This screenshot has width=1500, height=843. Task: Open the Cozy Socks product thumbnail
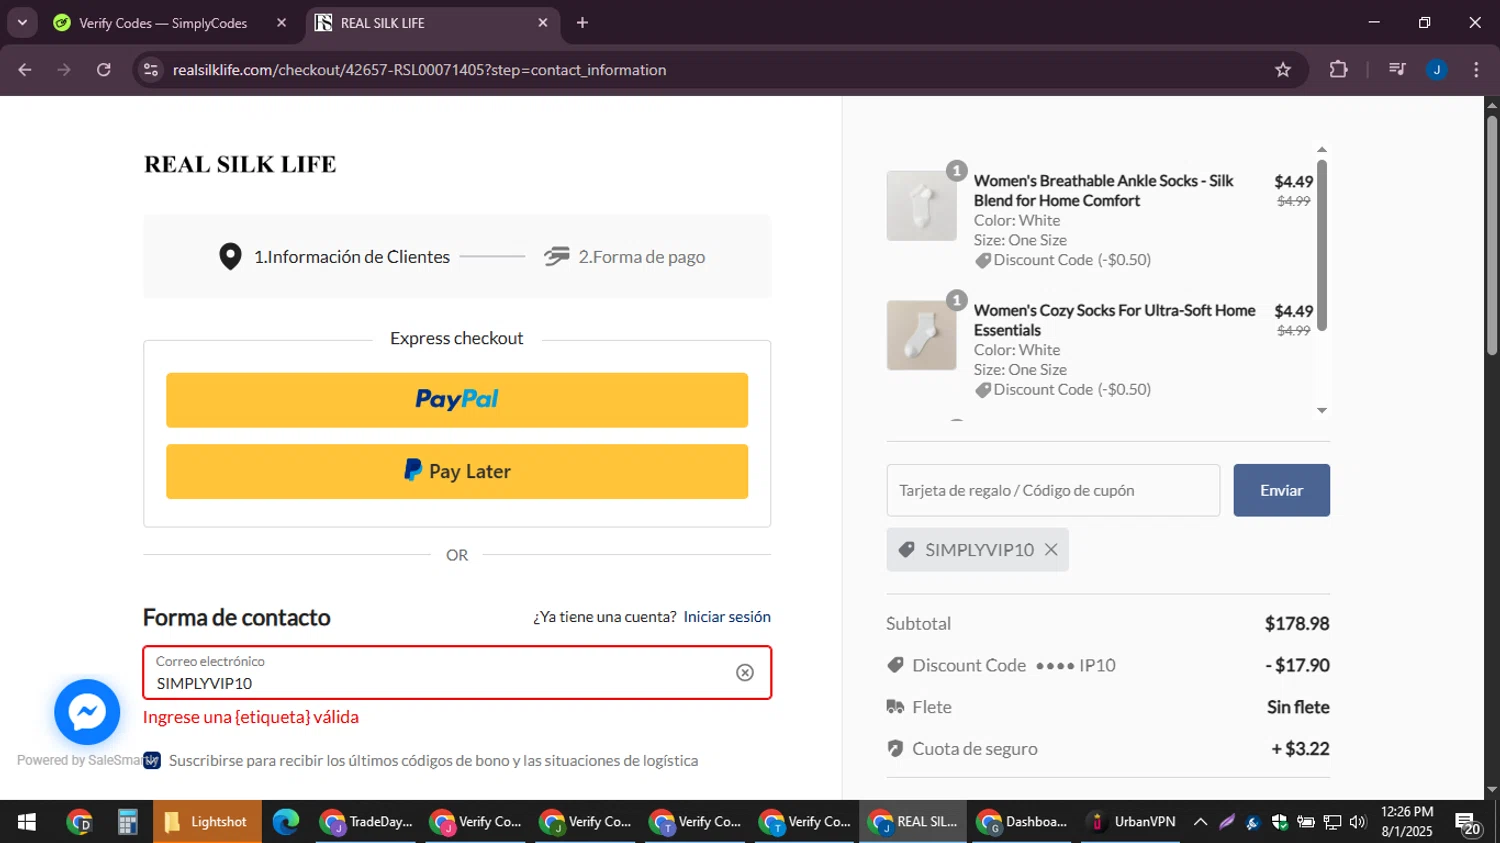(x=921, y=335)
